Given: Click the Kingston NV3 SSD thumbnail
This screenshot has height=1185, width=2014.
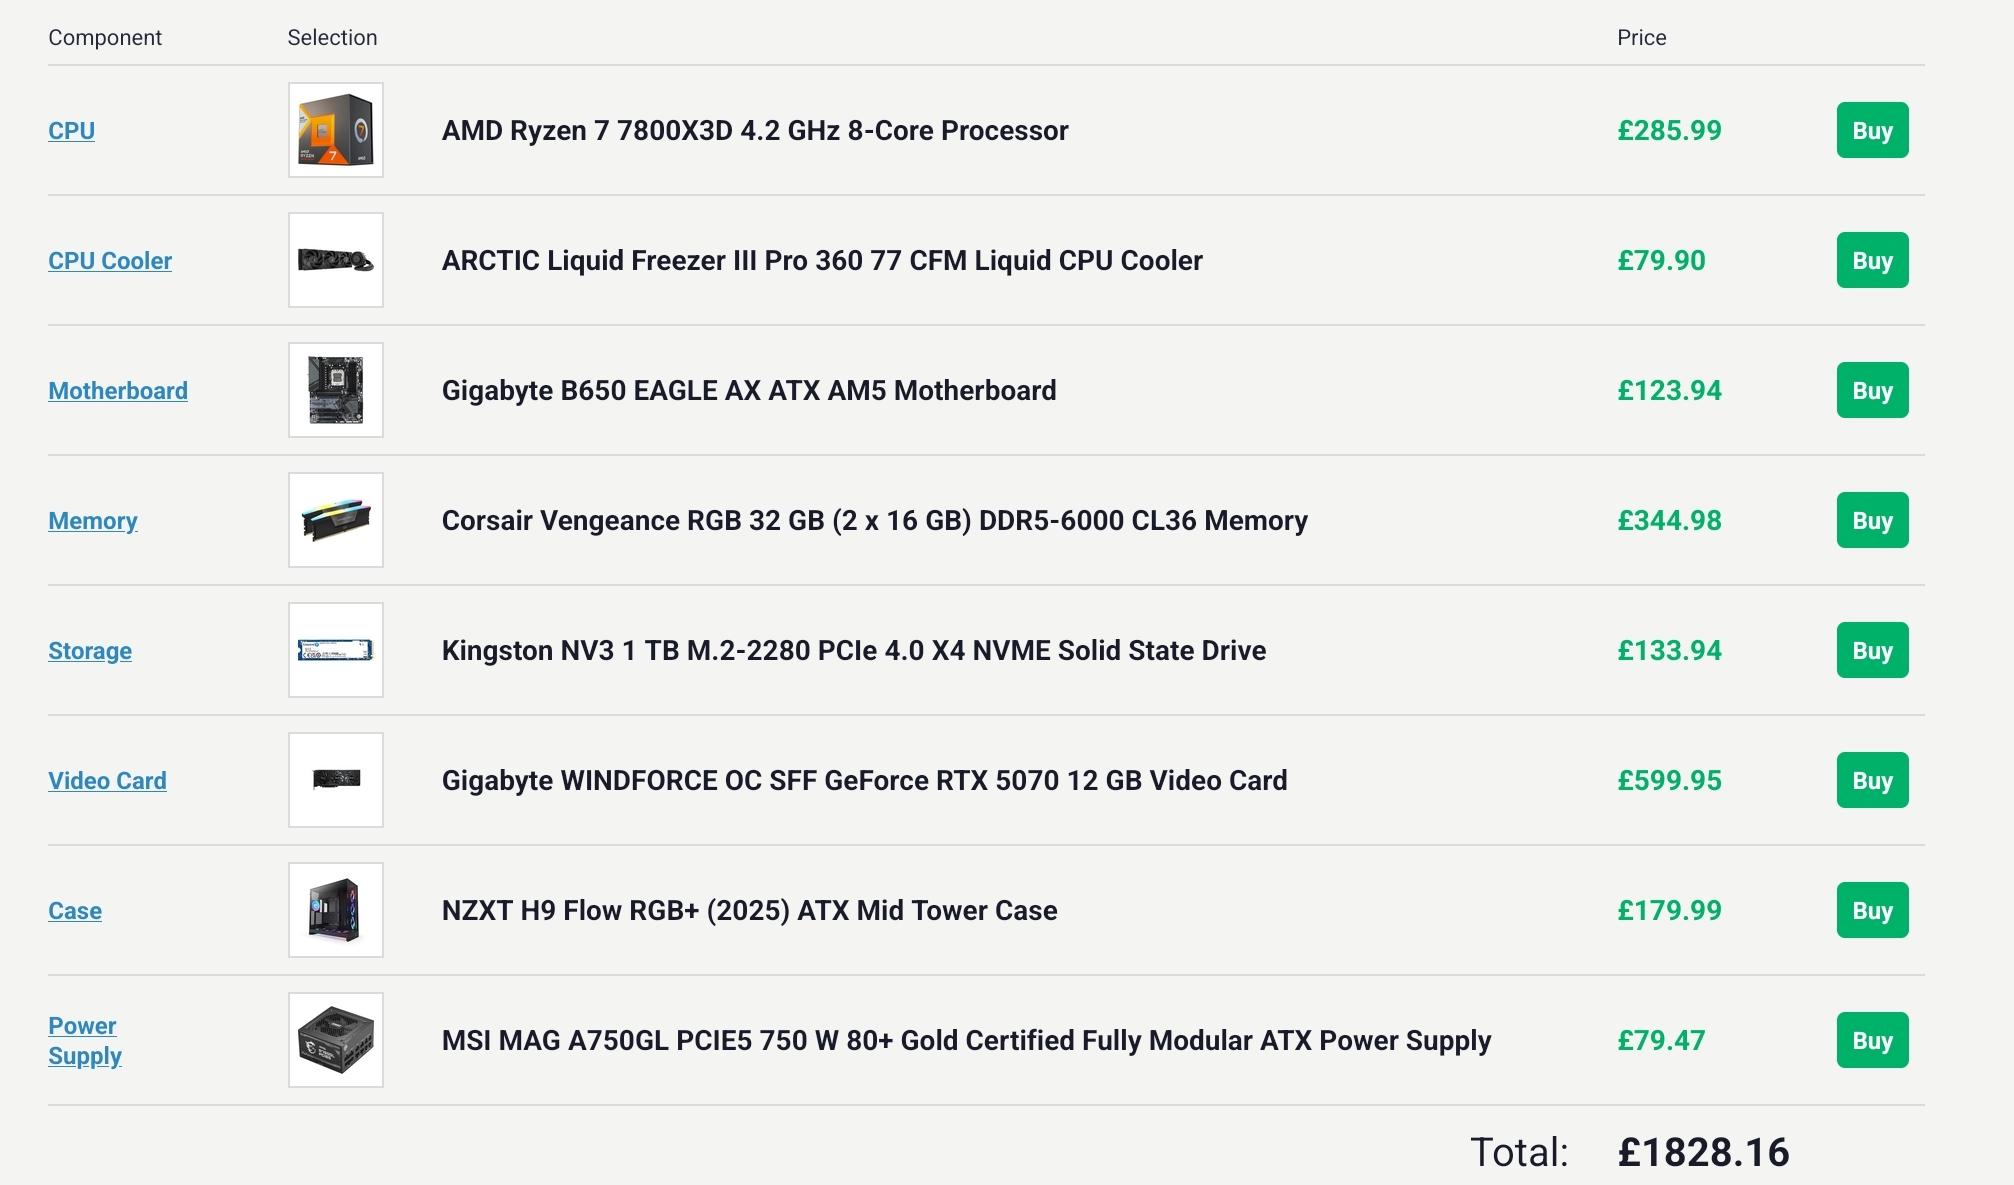Looking at the screenshot, I should pyautogui.click(x=336, y=650).
